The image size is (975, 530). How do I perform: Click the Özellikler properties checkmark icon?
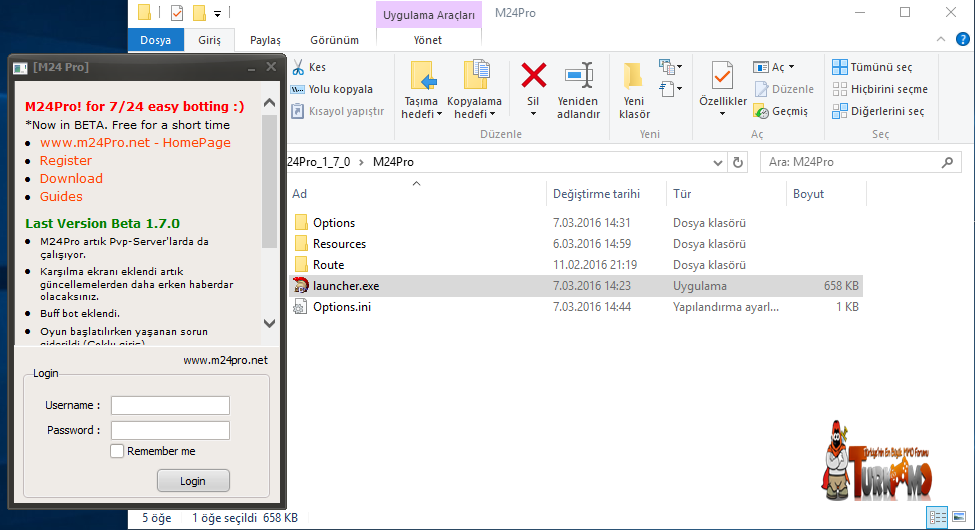(723, 76)
